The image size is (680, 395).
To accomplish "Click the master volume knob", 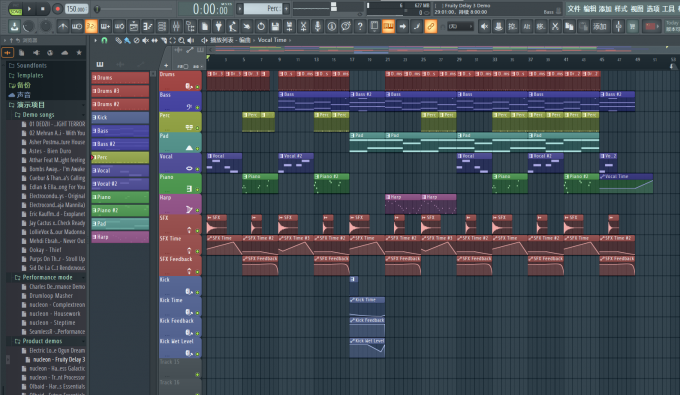I will tap(29, 26).
